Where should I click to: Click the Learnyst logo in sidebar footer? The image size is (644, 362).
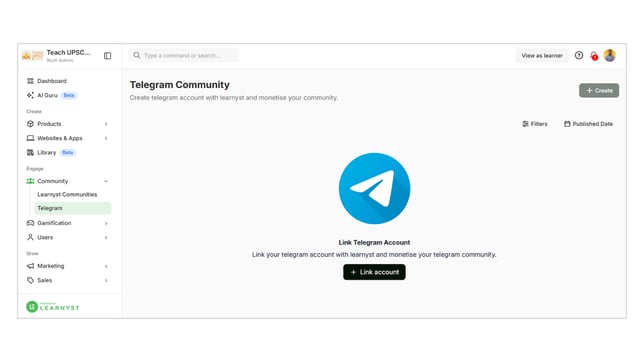[53, 307]
